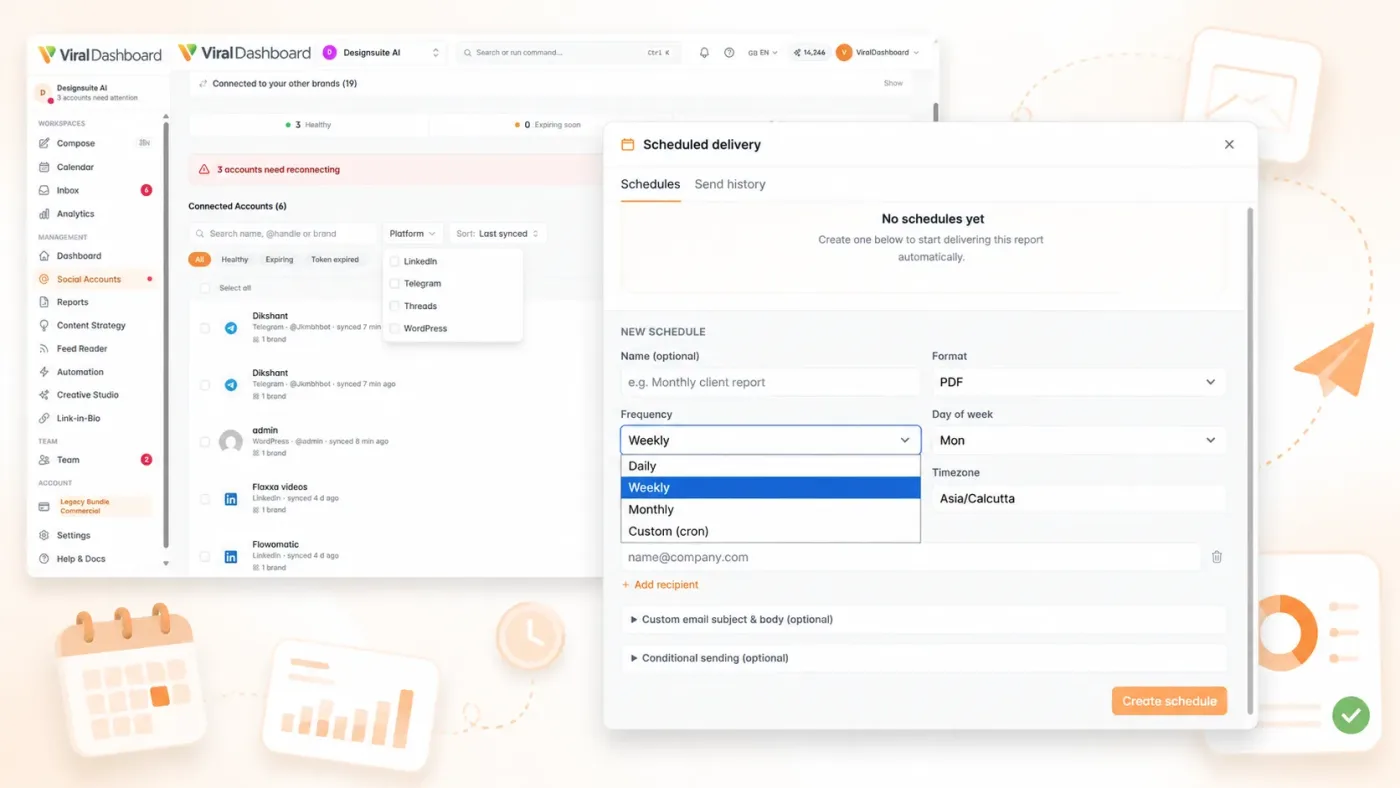
Task: Click the Calendar icon in the sidebar
Action: pos(44,167)
